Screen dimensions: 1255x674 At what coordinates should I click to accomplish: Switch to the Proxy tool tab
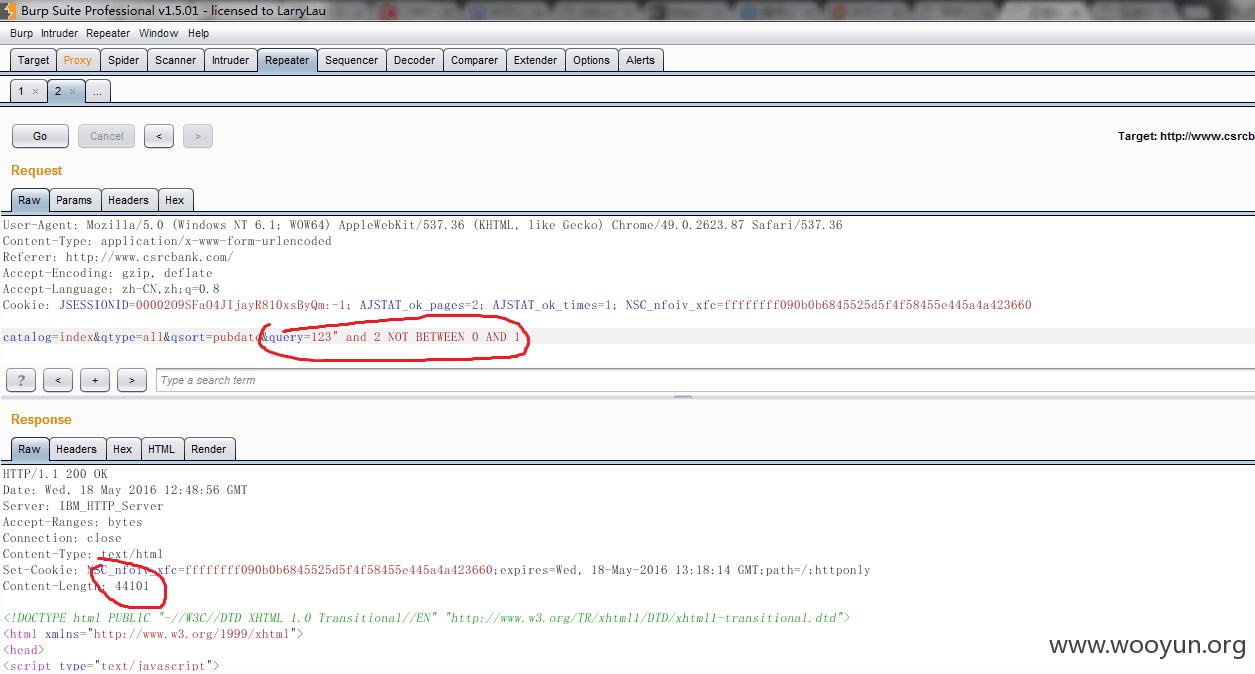click(77, 60)
